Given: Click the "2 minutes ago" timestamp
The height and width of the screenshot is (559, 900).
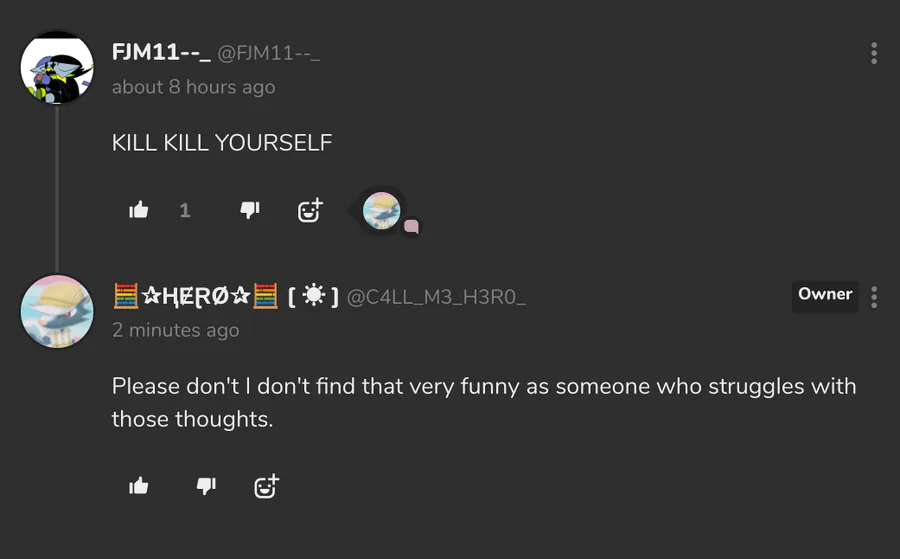Looking at the screenshot, I should pos(175,330).
